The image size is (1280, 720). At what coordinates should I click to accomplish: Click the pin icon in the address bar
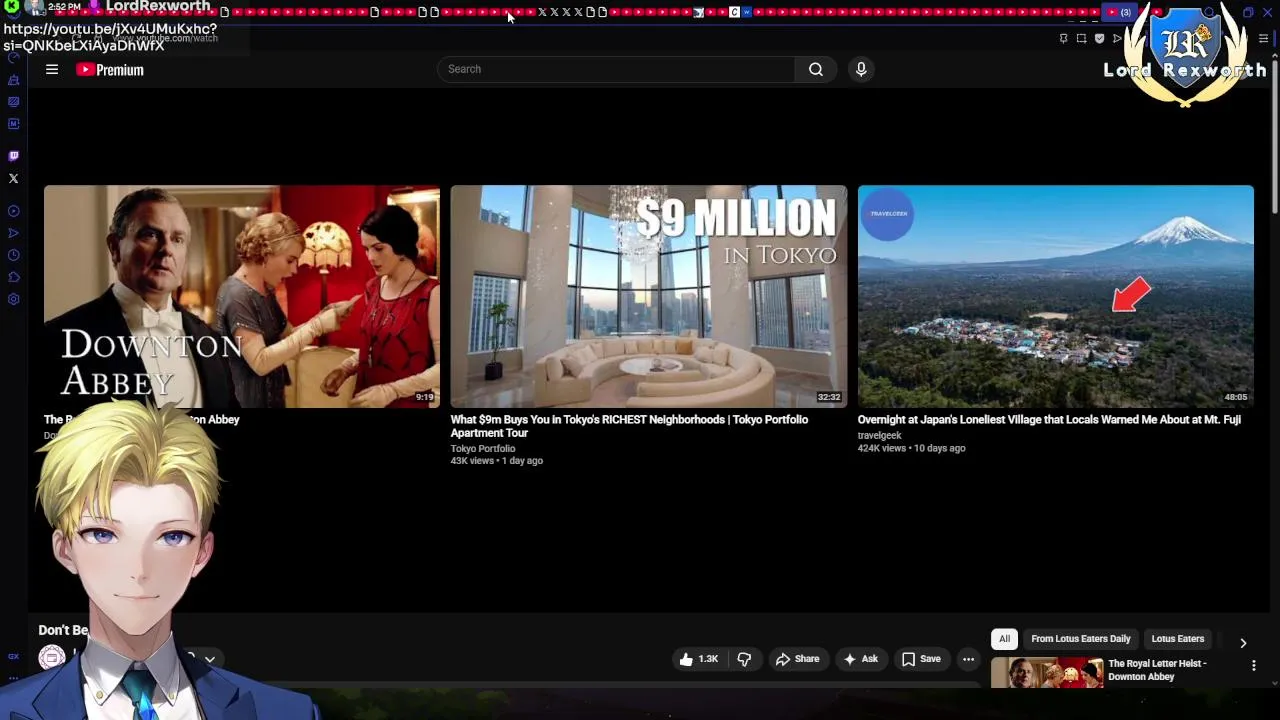1063,38
